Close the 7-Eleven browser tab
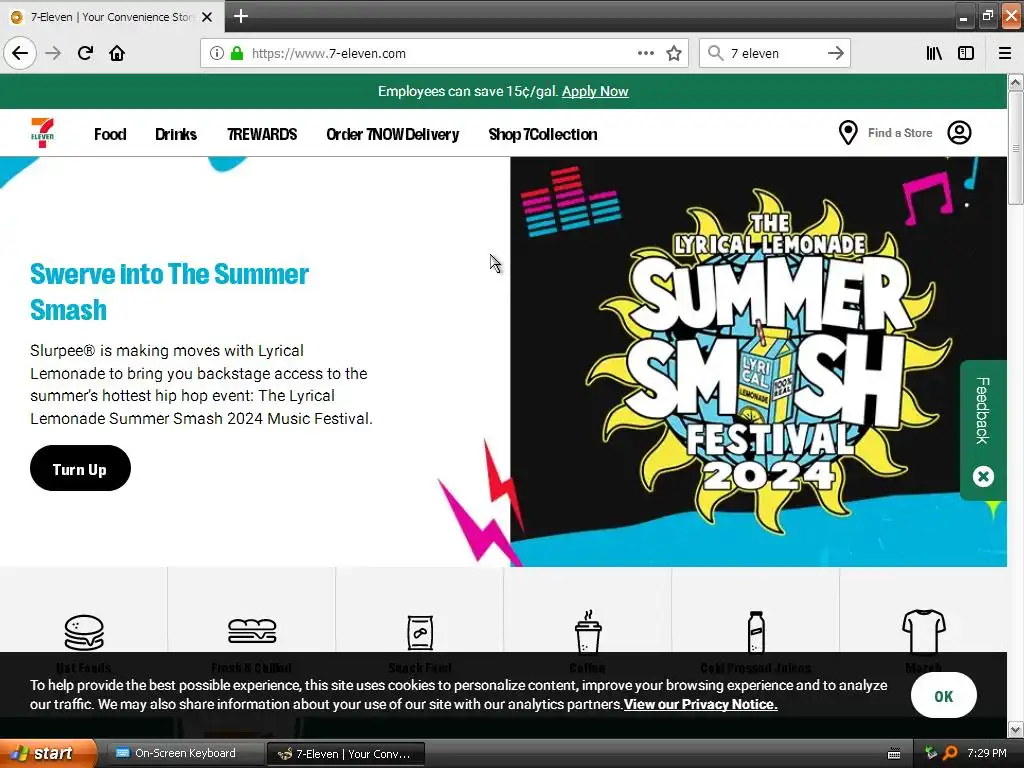Image resolution: width=1024 pixels, height=768 pixels. 207,17
